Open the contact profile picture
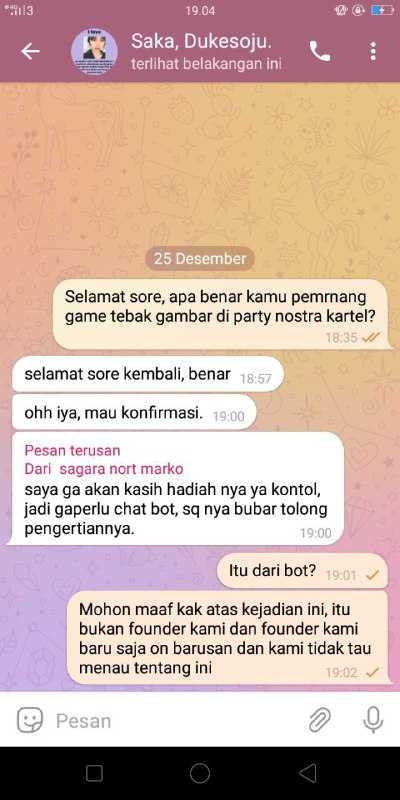Screen dimensions: 400x800 pyautogui.click(x=94, y=52)
